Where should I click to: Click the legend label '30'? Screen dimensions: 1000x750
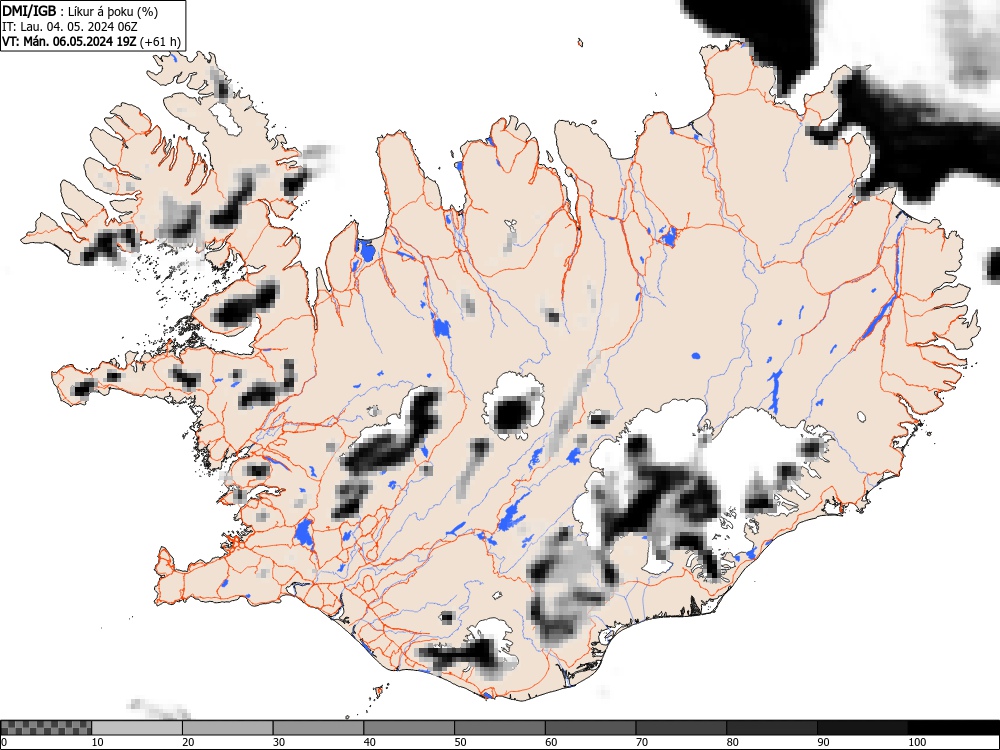pos(279,742)
